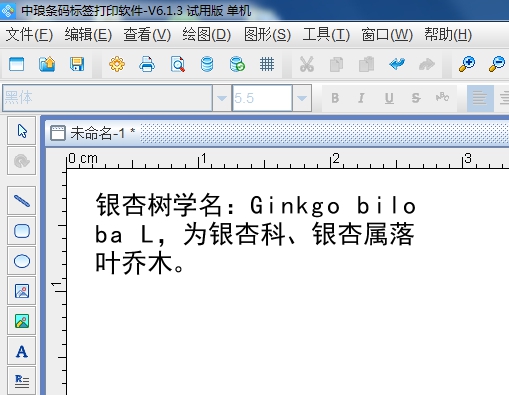
Task: Open file using the folder icon
Action: coord(47,64)
